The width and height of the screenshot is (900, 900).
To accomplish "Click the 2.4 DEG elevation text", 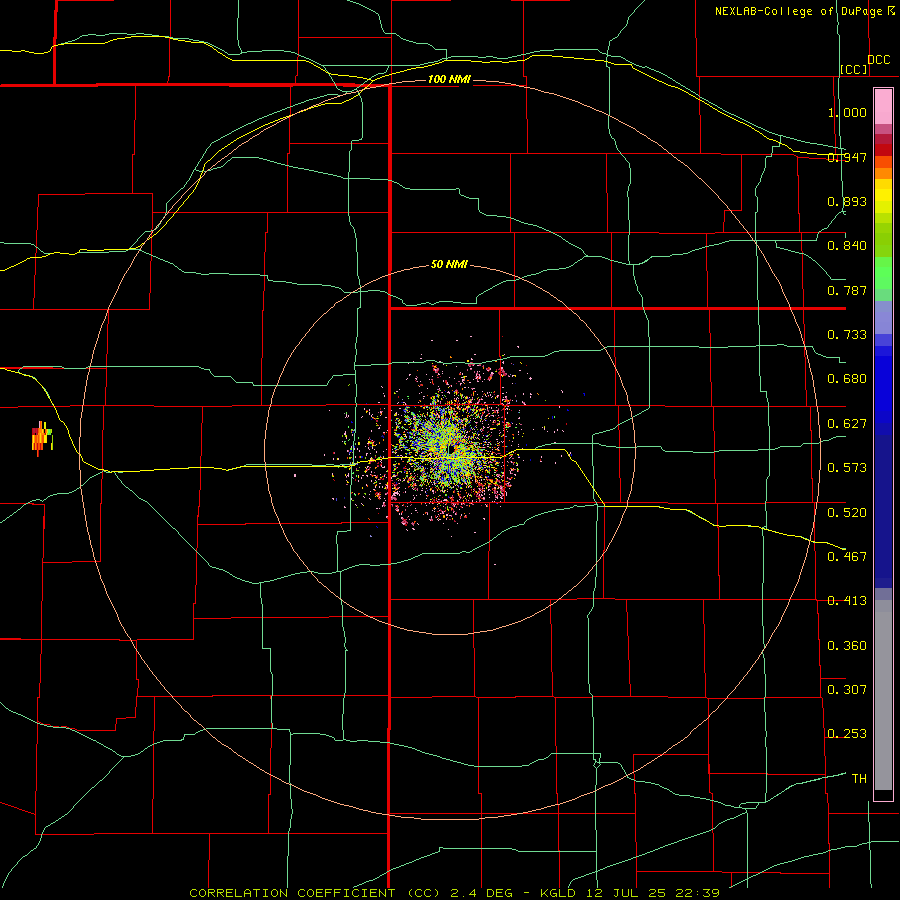I will [x=481, y=893].
